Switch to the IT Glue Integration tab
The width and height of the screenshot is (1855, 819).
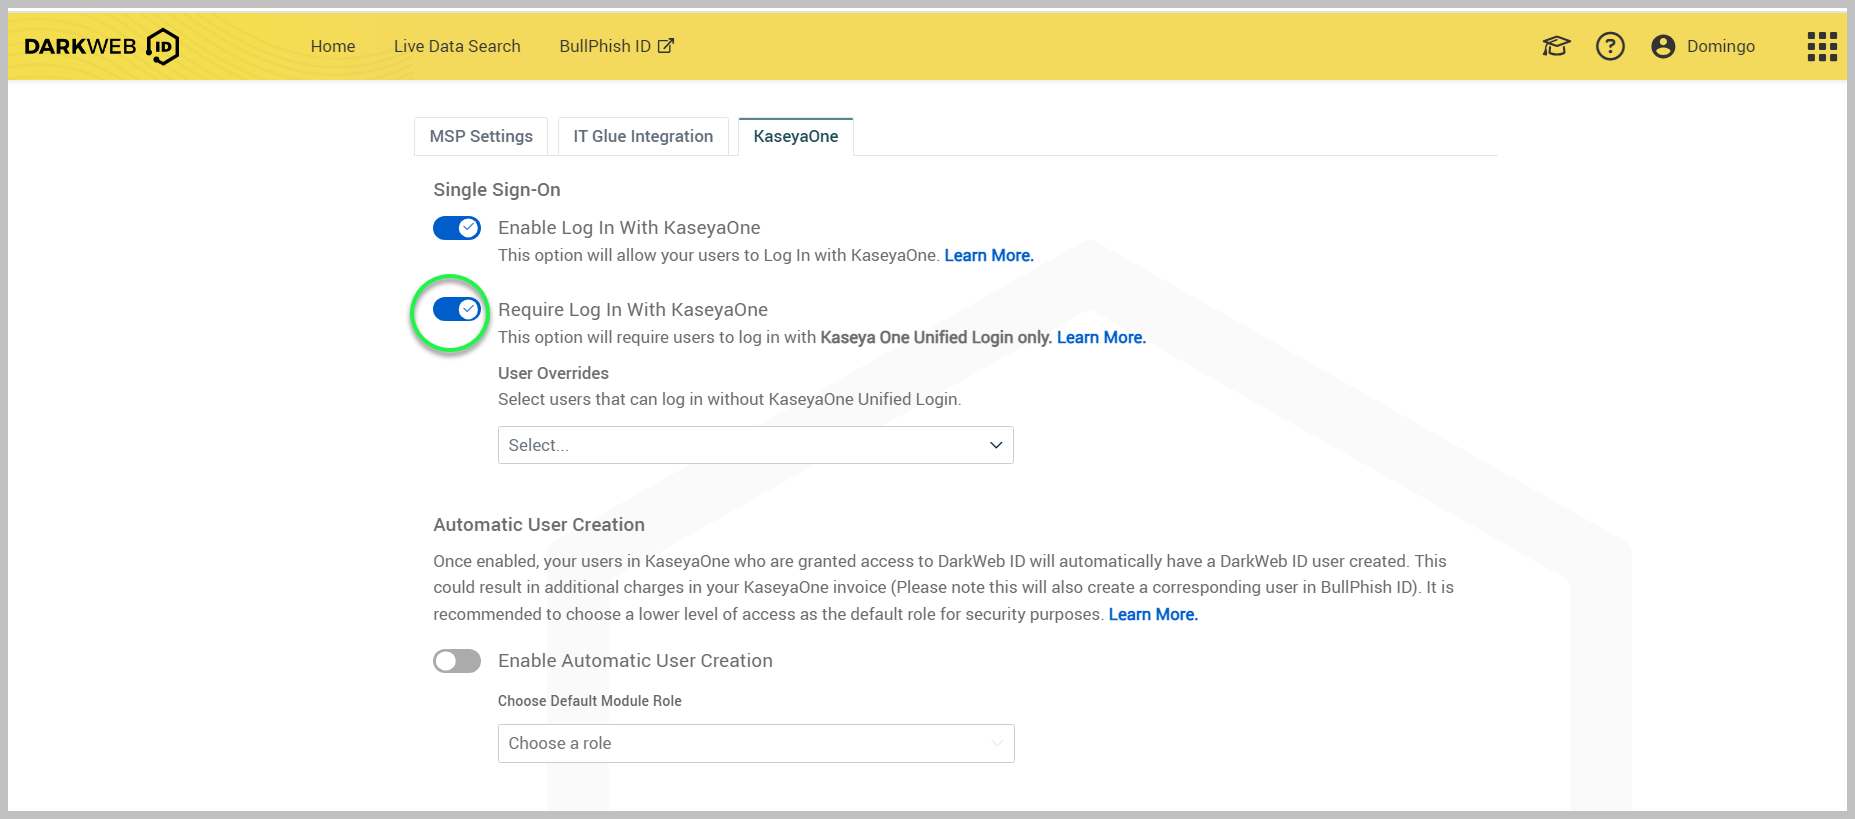pyautogui.click(x=643, y=137)
